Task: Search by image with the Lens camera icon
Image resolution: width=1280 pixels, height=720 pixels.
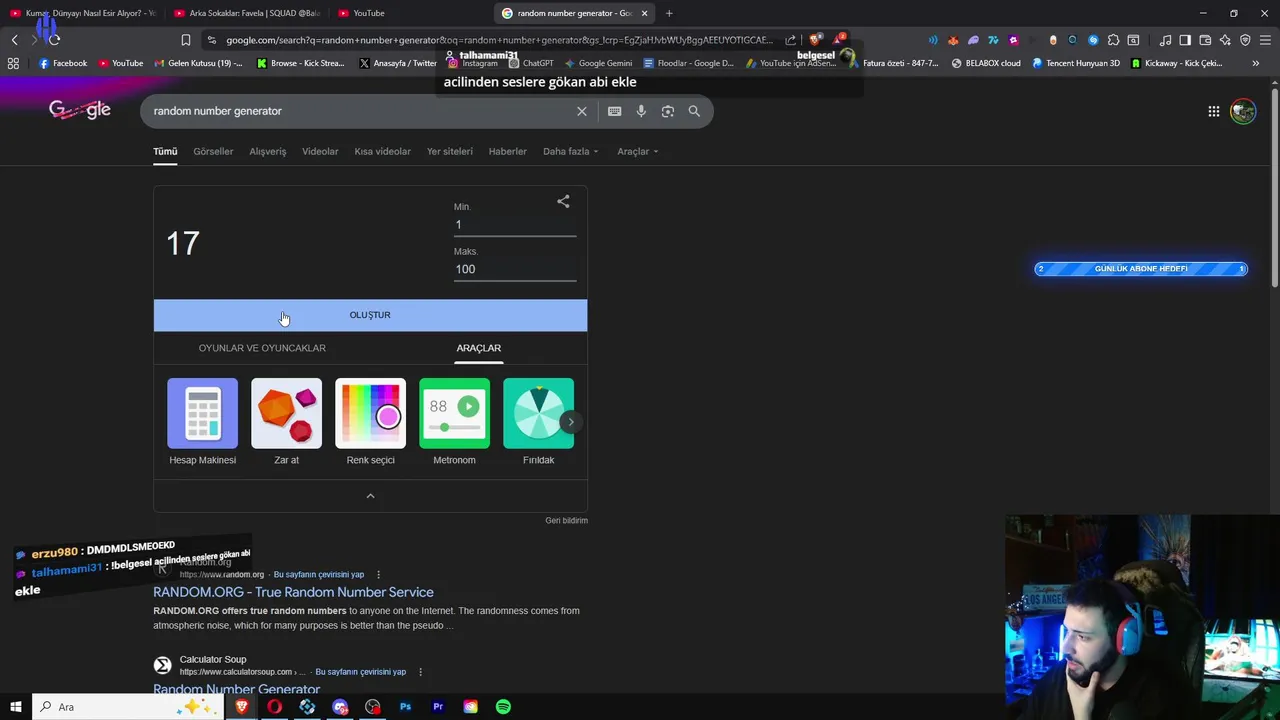Action: coord(668,111)
